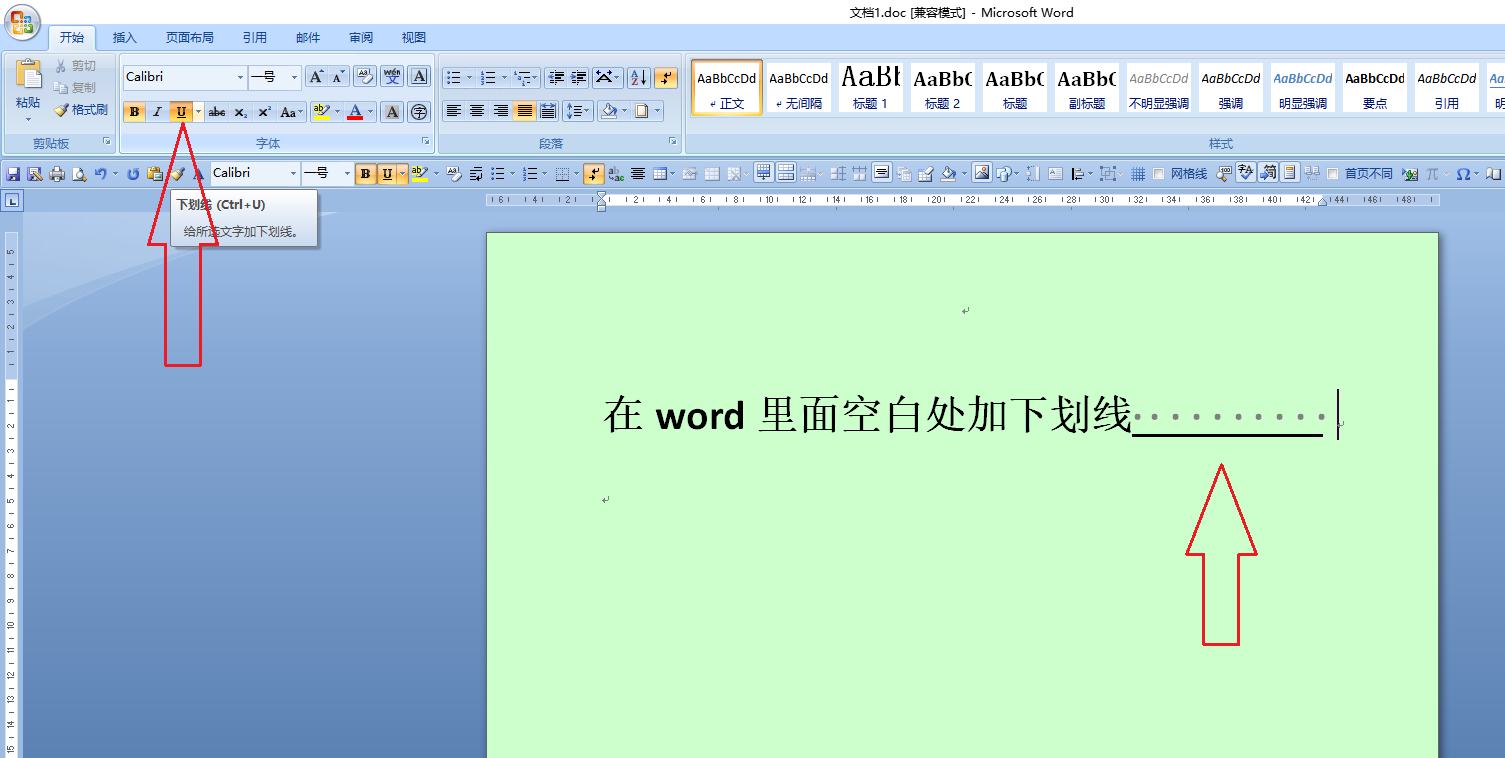The image size is (1505, 758).
Task: Click the Phonetic Guide (wén) icon
Action: [x=392, y=77]
